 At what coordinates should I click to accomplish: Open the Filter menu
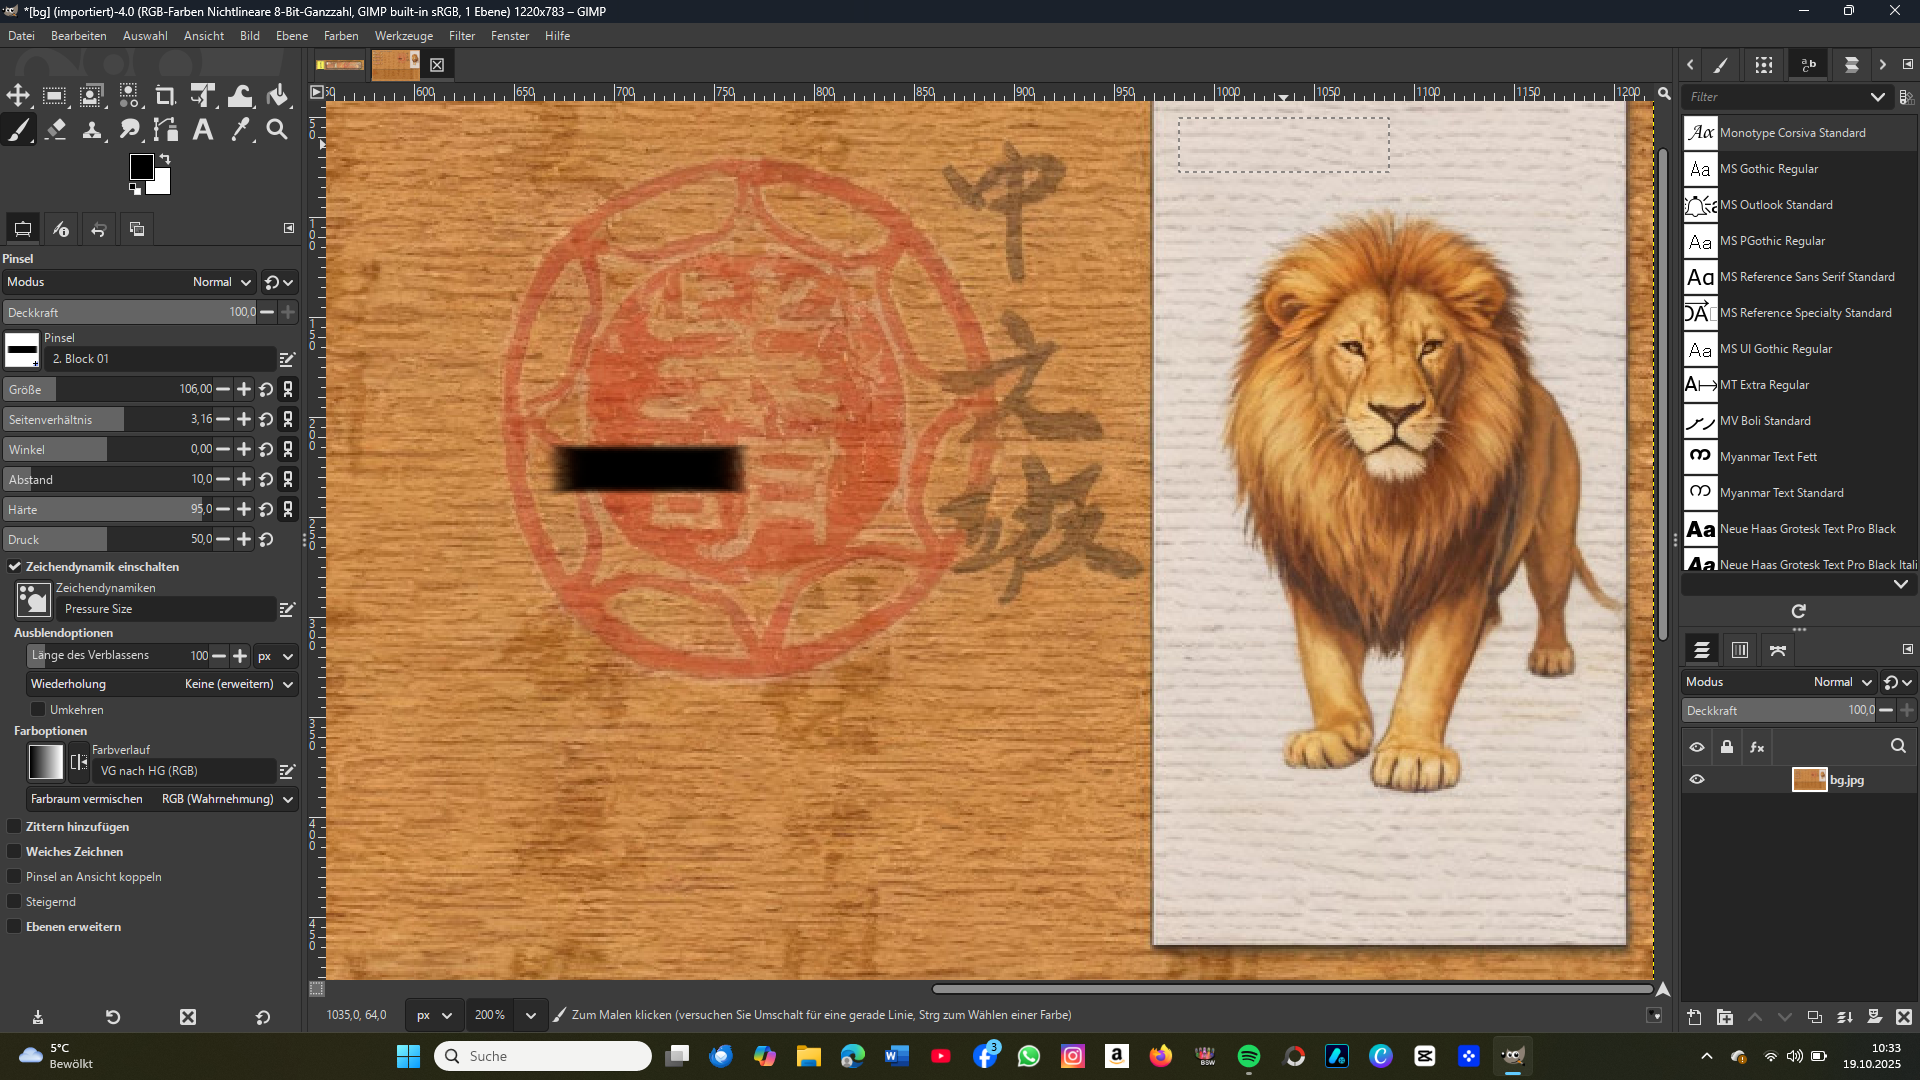click(461, 36)
